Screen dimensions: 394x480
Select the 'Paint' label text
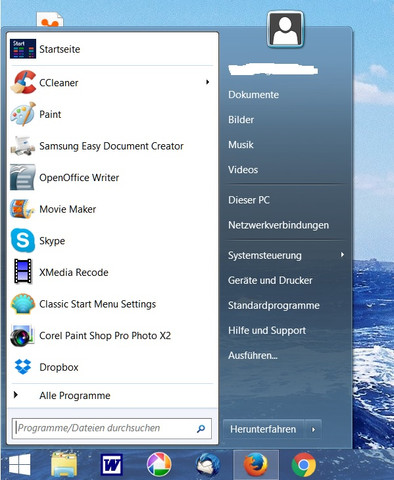pos(50,114)
